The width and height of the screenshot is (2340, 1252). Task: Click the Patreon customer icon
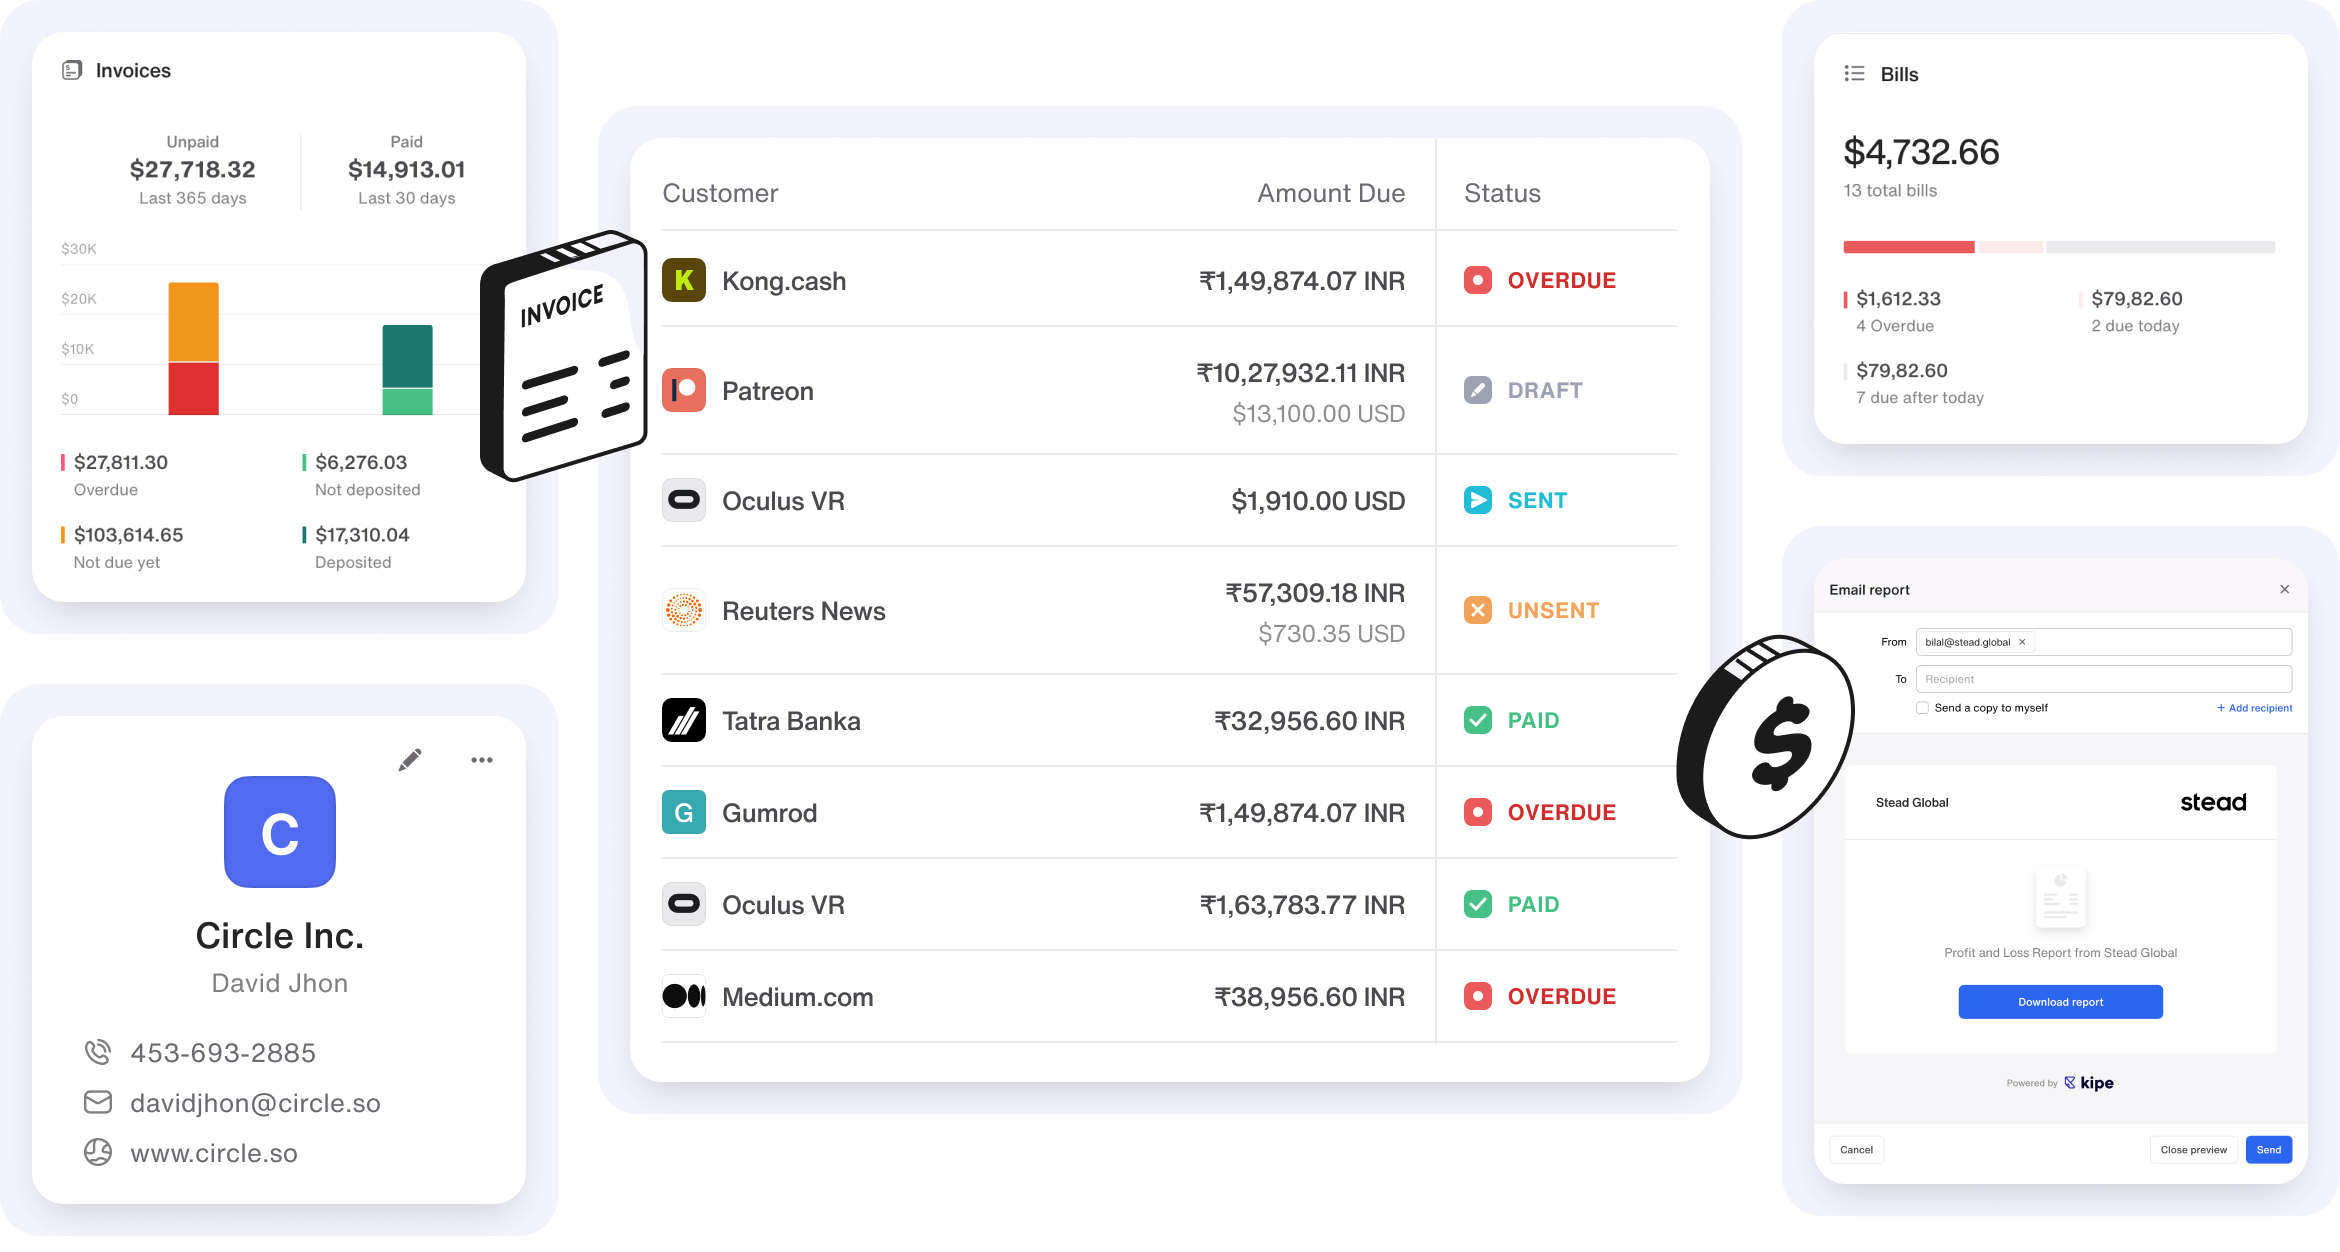tap(682, 390)
